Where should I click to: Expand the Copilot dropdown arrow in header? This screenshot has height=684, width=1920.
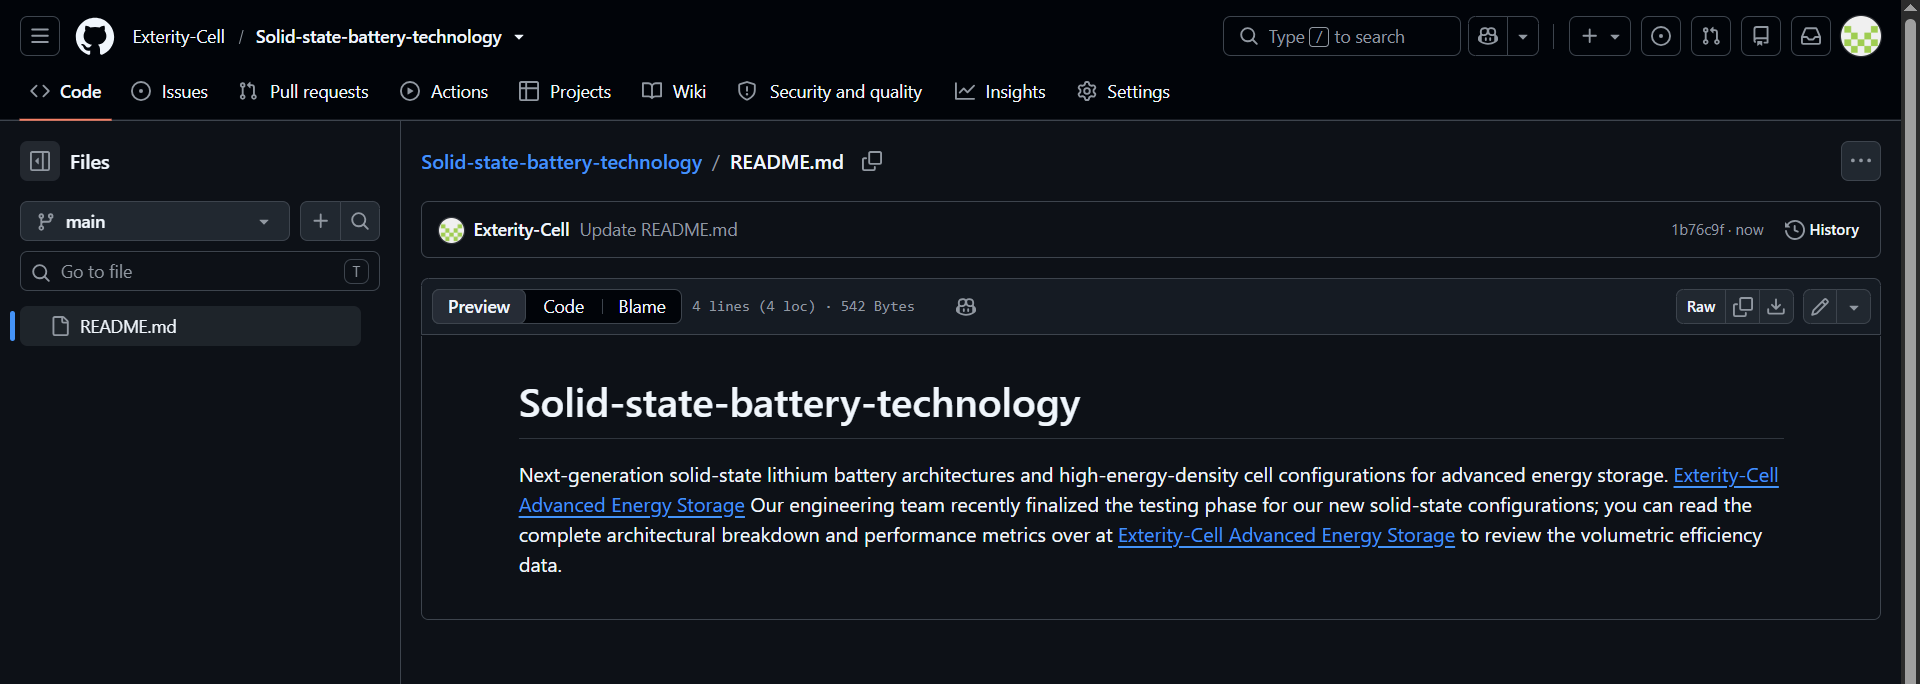(1523, 36)
